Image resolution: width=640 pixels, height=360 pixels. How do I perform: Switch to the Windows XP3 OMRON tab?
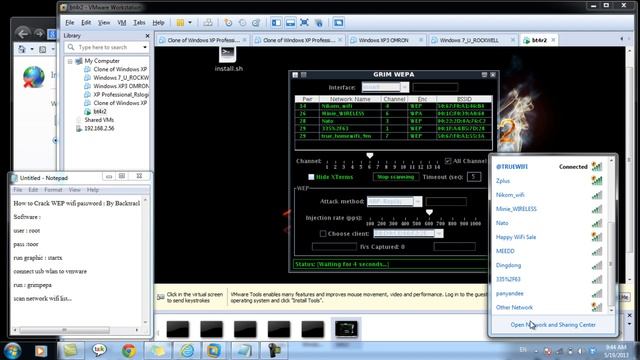tap(384, 40)
